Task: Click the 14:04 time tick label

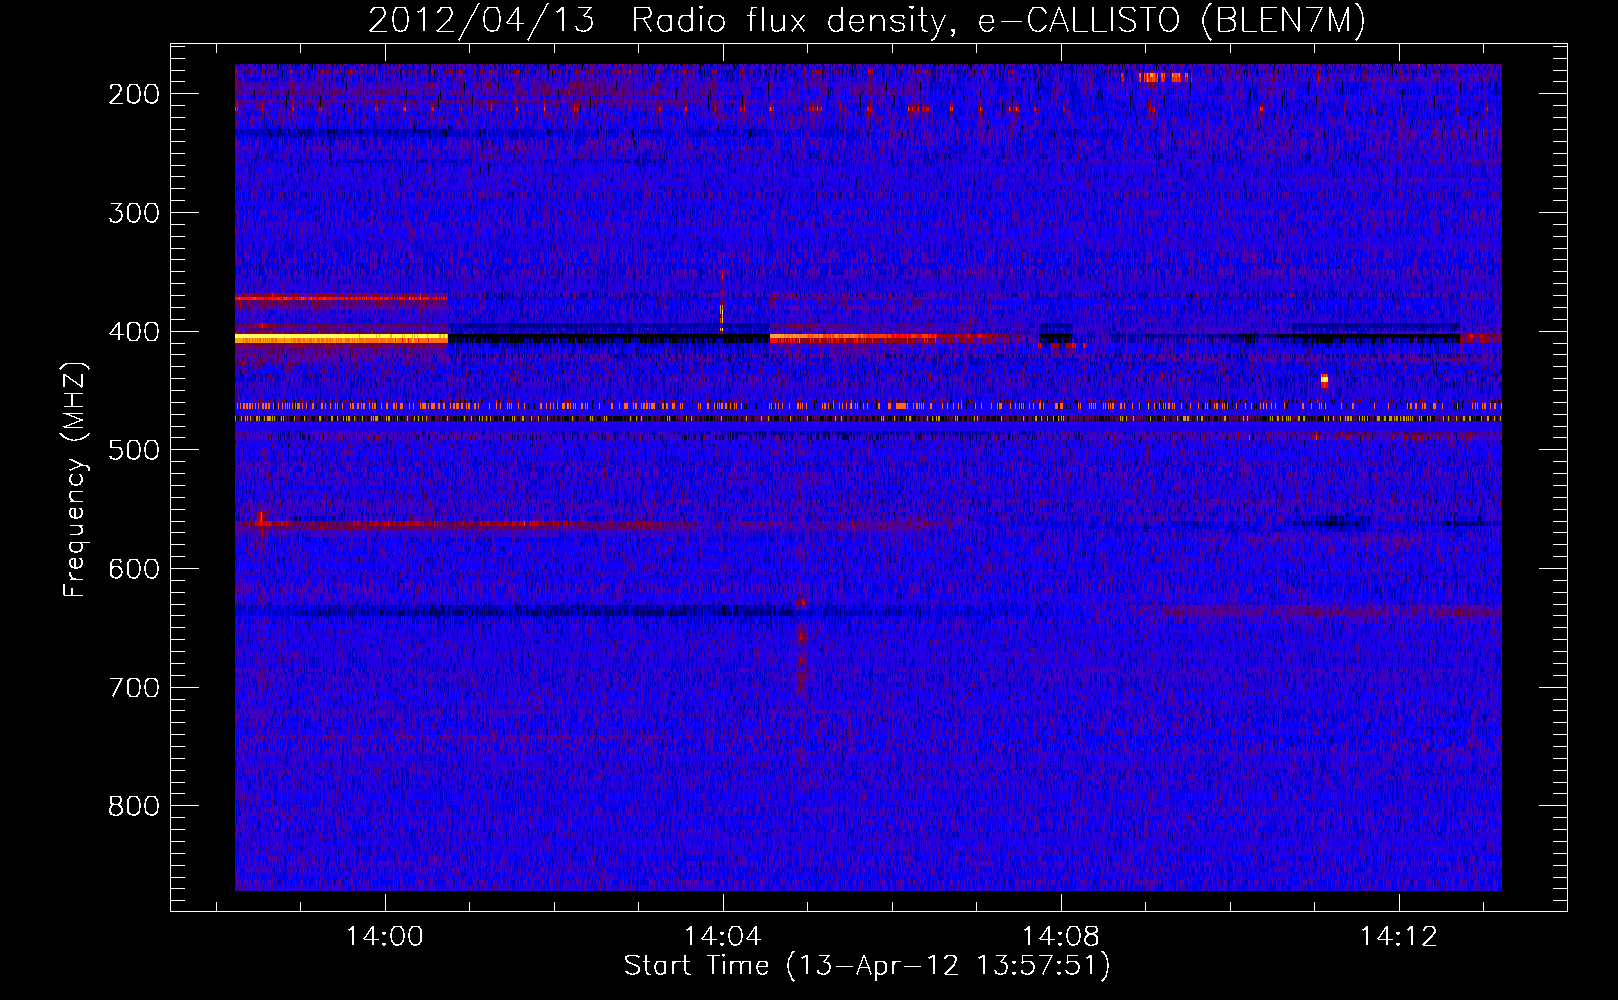Action: (723, 937)
